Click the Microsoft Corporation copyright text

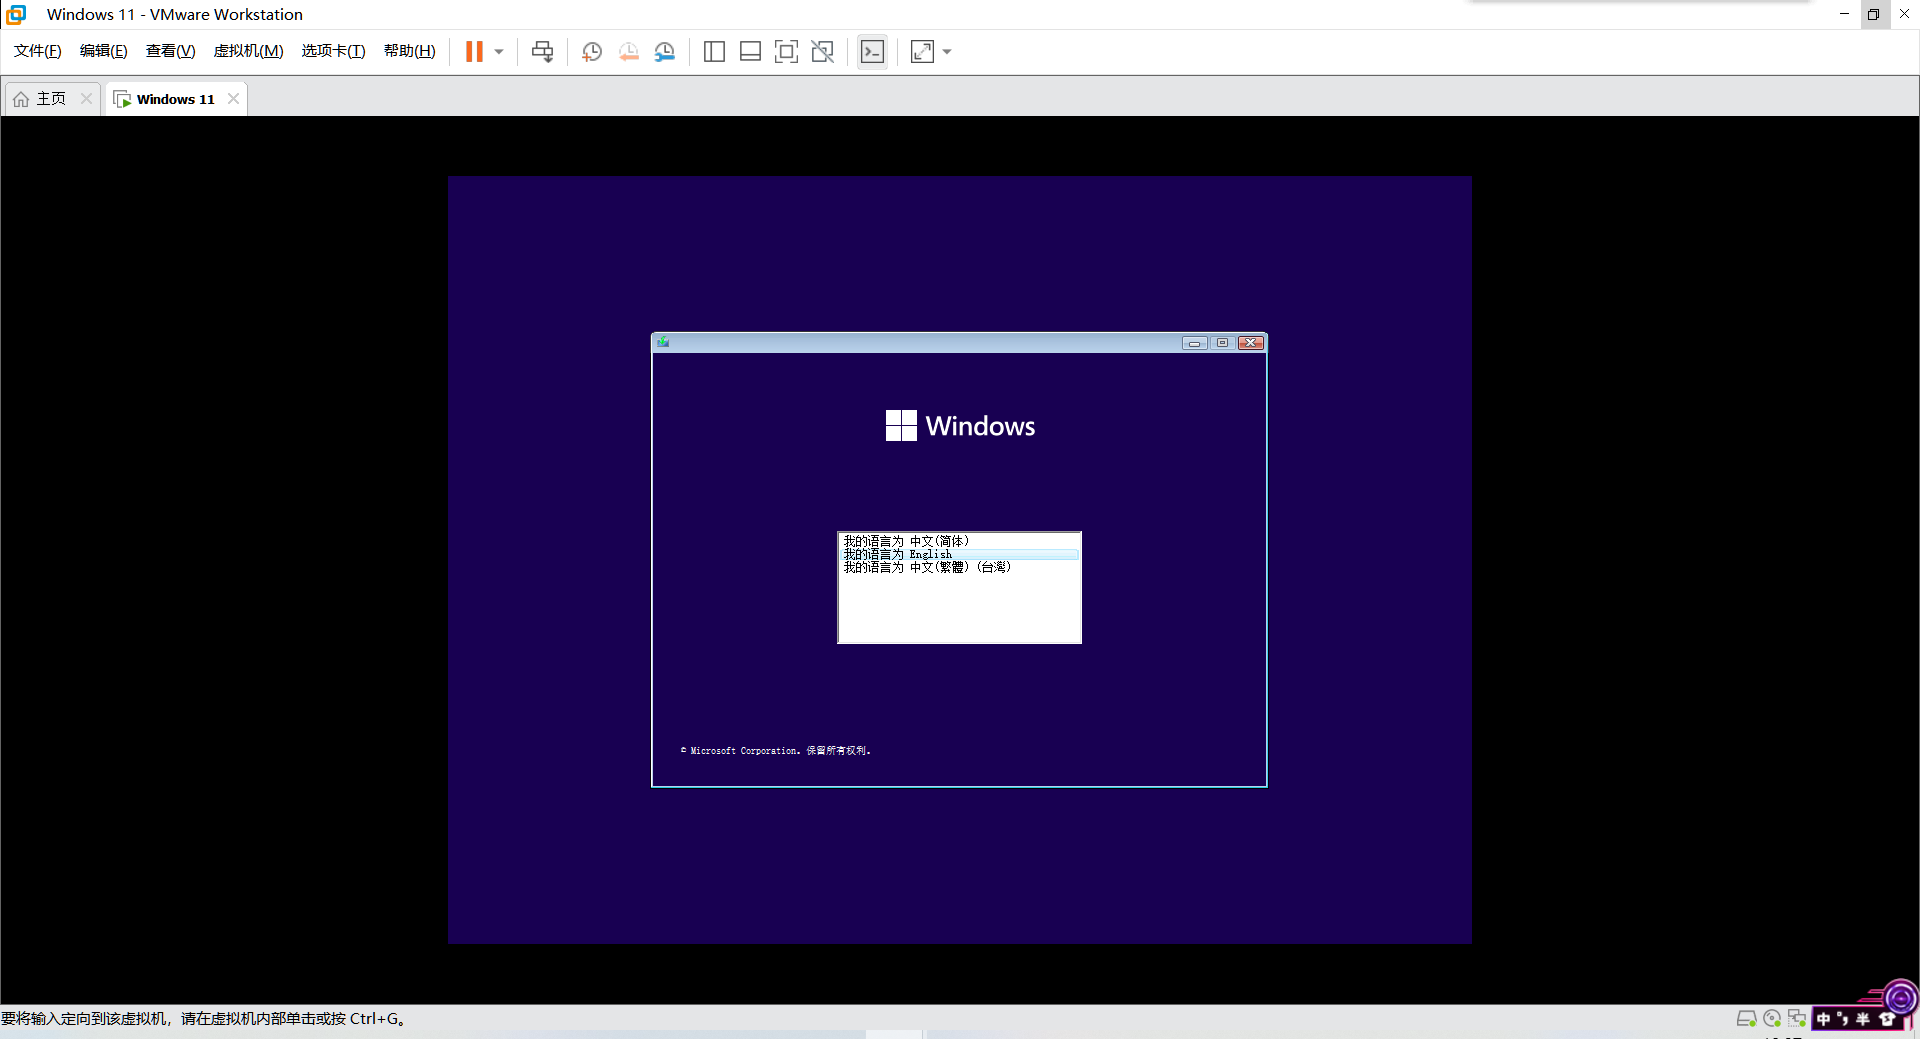pyautogui.click(x=776, y=750)
